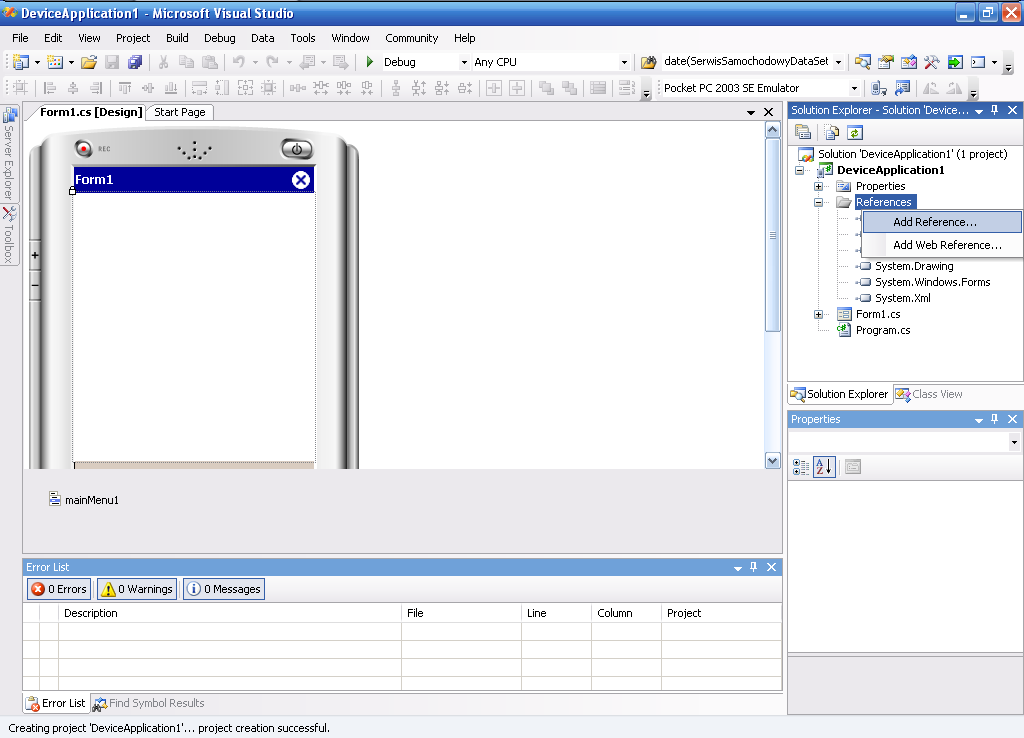1024x738 pixels.
Task: Click the Open File folder icon
Action: pyautogui.click(x=89, y=62)
